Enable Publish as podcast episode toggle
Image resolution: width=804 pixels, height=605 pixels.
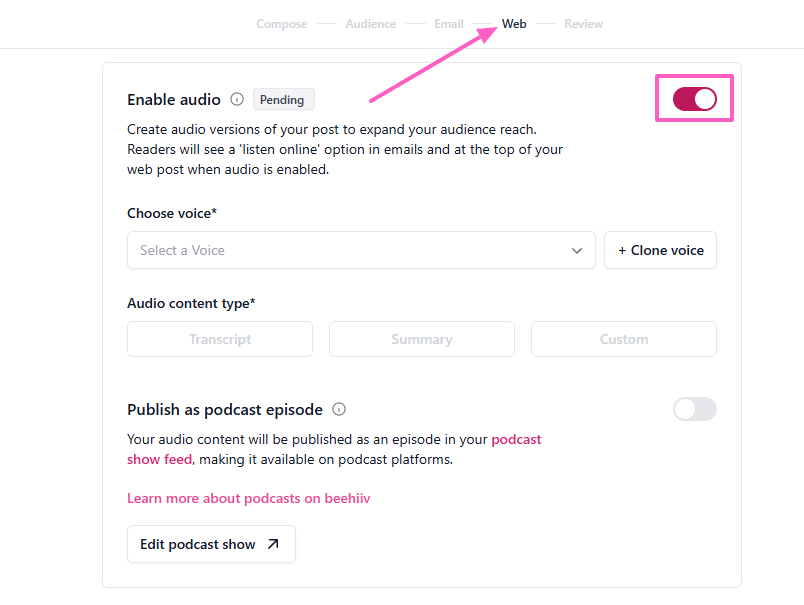694,409
